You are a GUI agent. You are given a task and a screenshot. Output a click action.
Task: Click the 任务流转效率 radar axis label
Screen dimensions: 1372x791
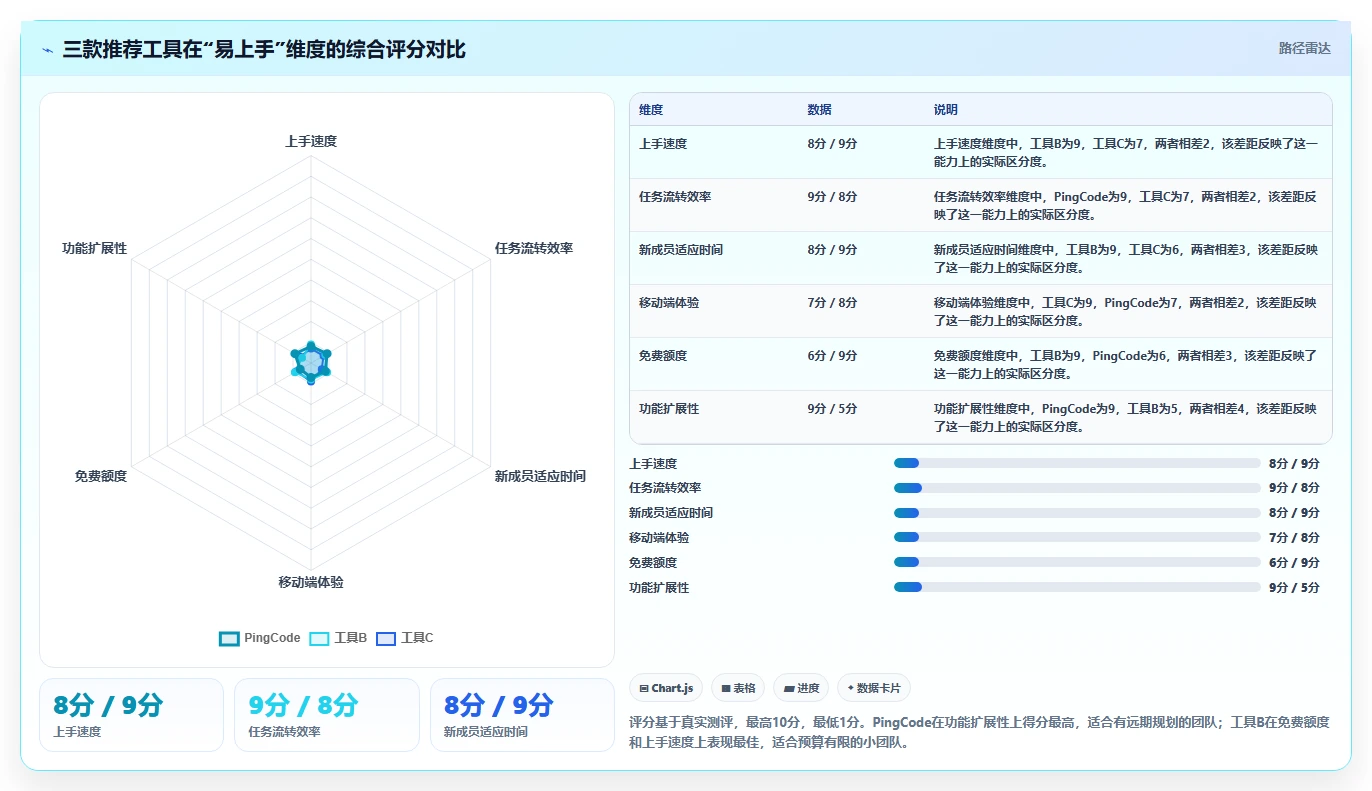point(534,248)
